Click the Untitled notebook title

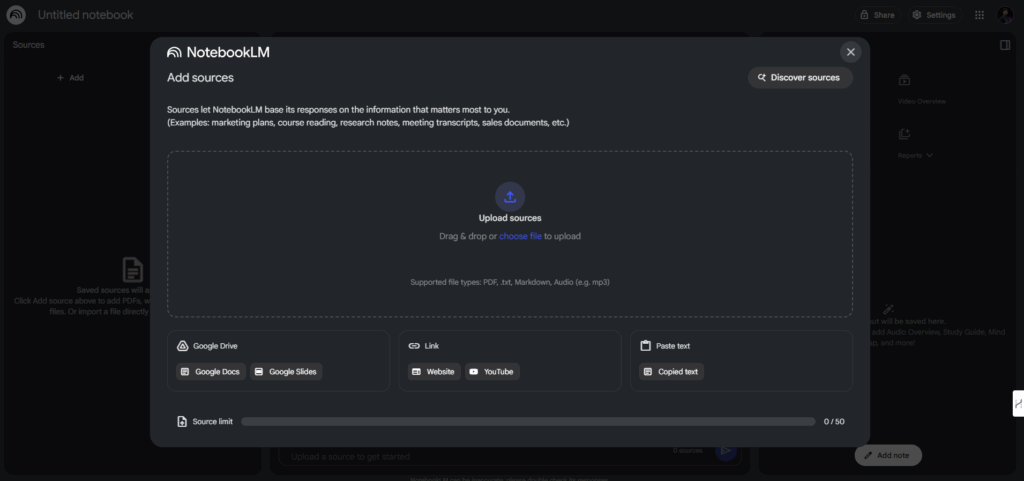[86, 14]
